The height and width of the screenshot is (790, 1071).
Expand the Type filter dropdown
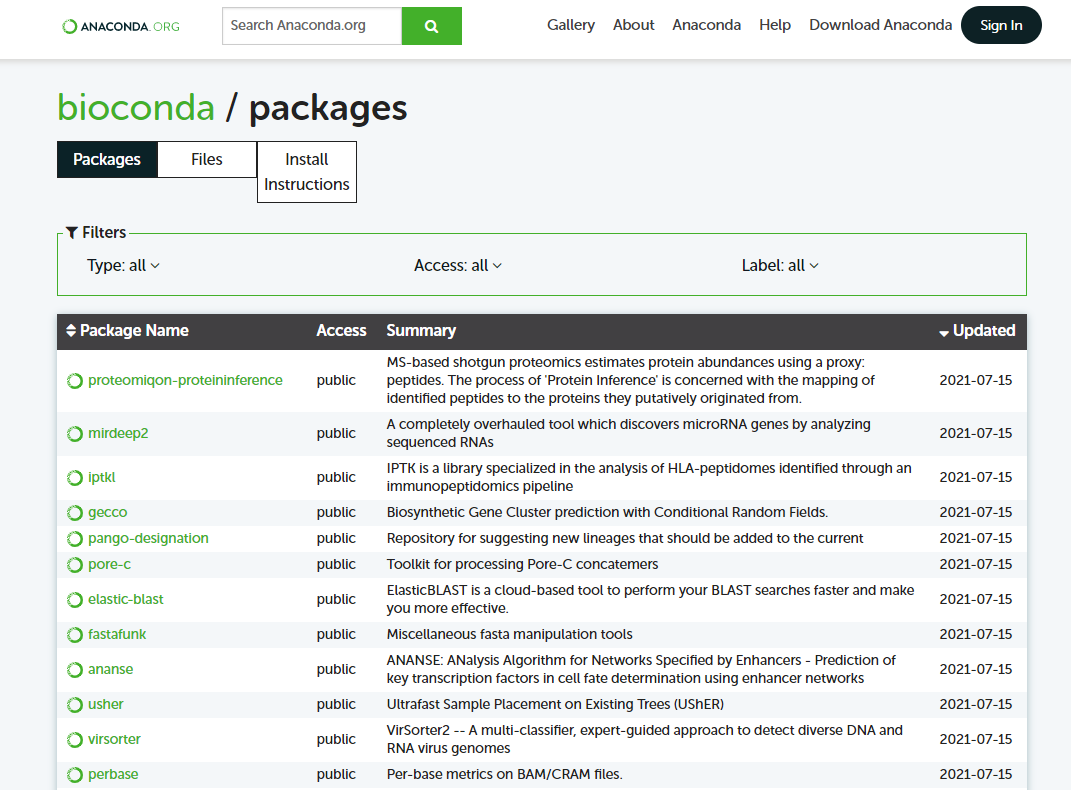pyautogui.click(x=124, y=266)
